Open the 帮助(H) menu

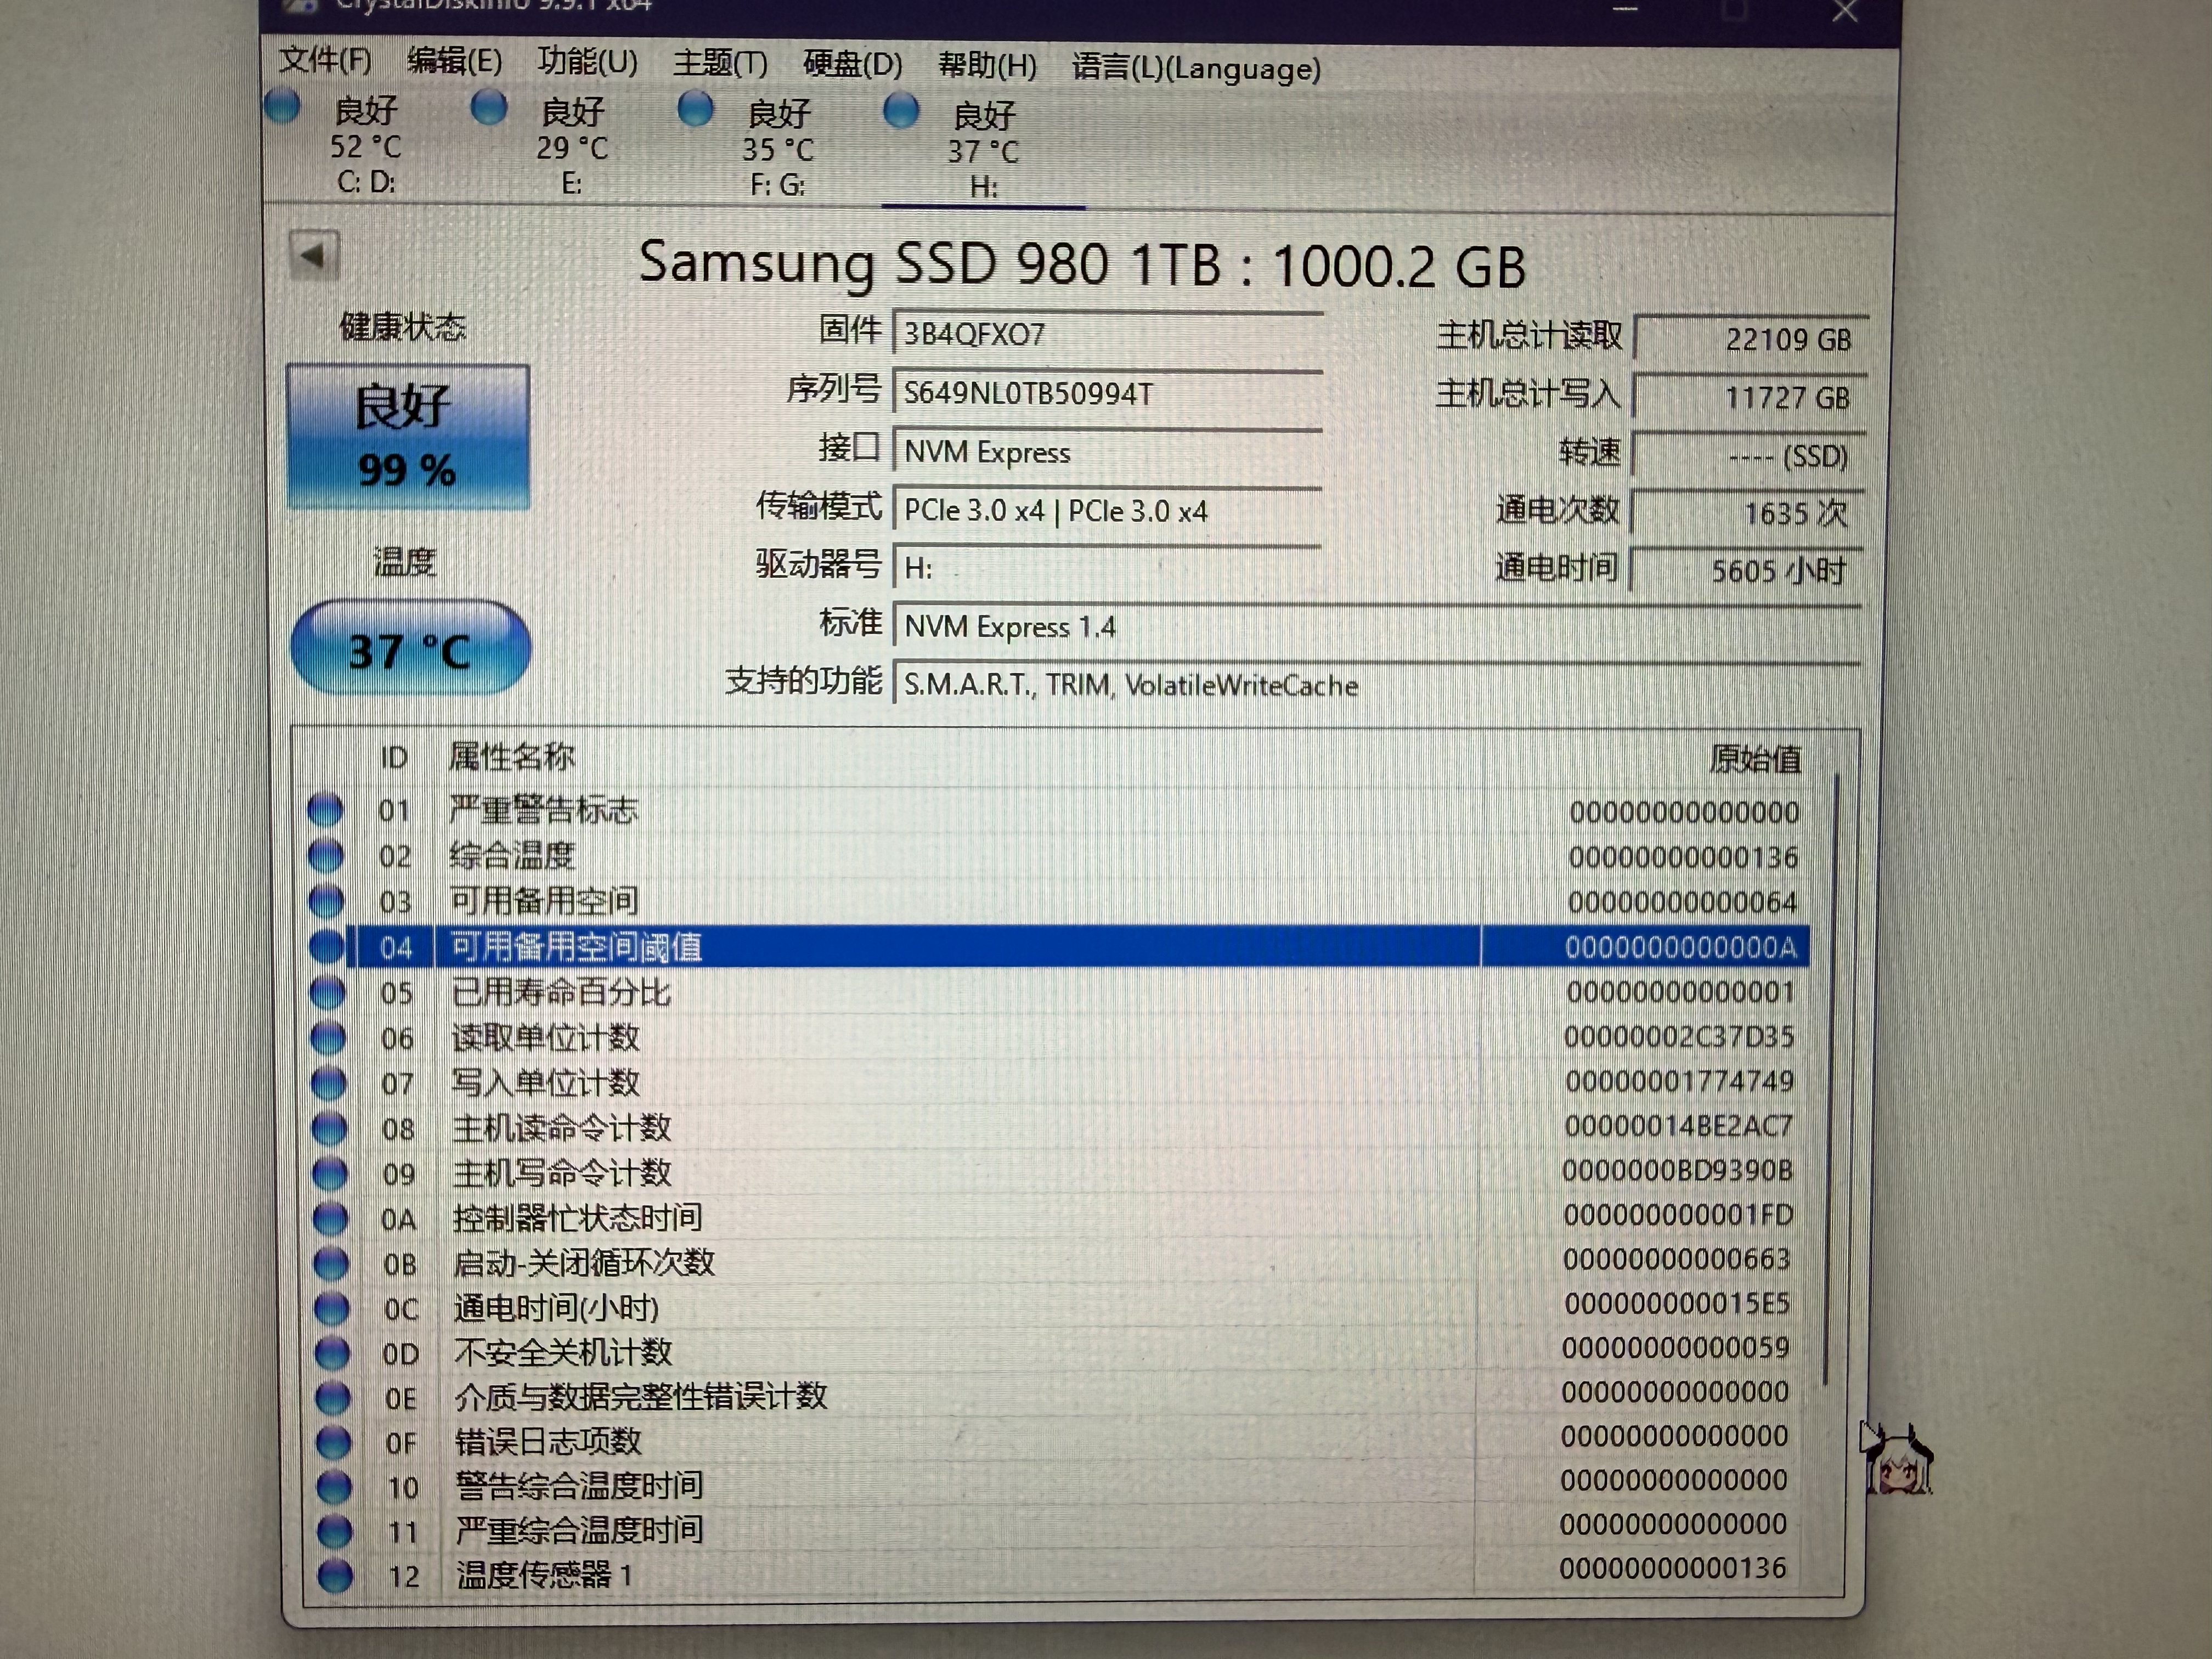[x=987, y=66]
